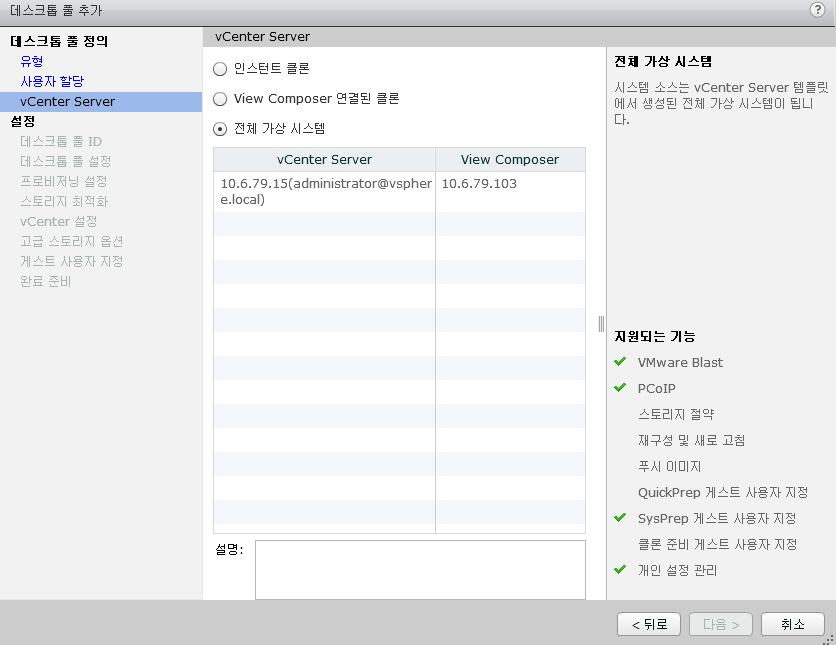Click the < 뒤로 back button
836x645 pixels.
[x=649, y=624]
